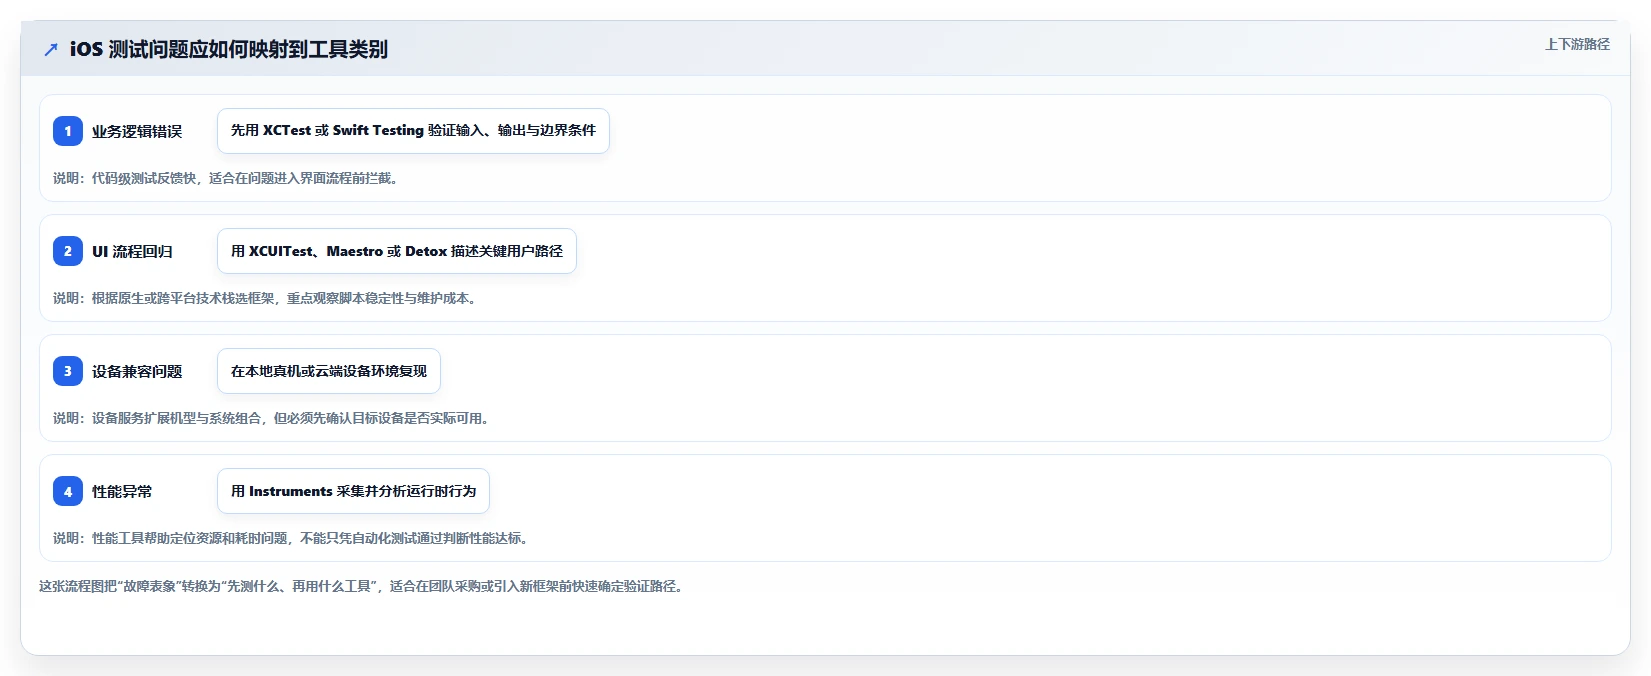Click the "业务逻辑错误" label
This screenshot has height=676, width=1651.
pyautogui.click(x=137, y=131)
